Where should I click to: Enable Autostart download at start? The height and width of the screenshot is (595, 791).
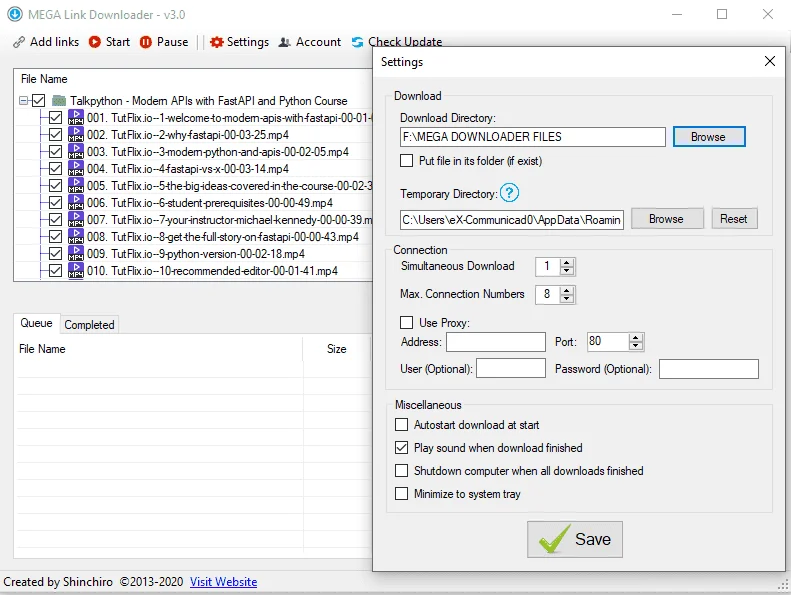pos(402,424)
